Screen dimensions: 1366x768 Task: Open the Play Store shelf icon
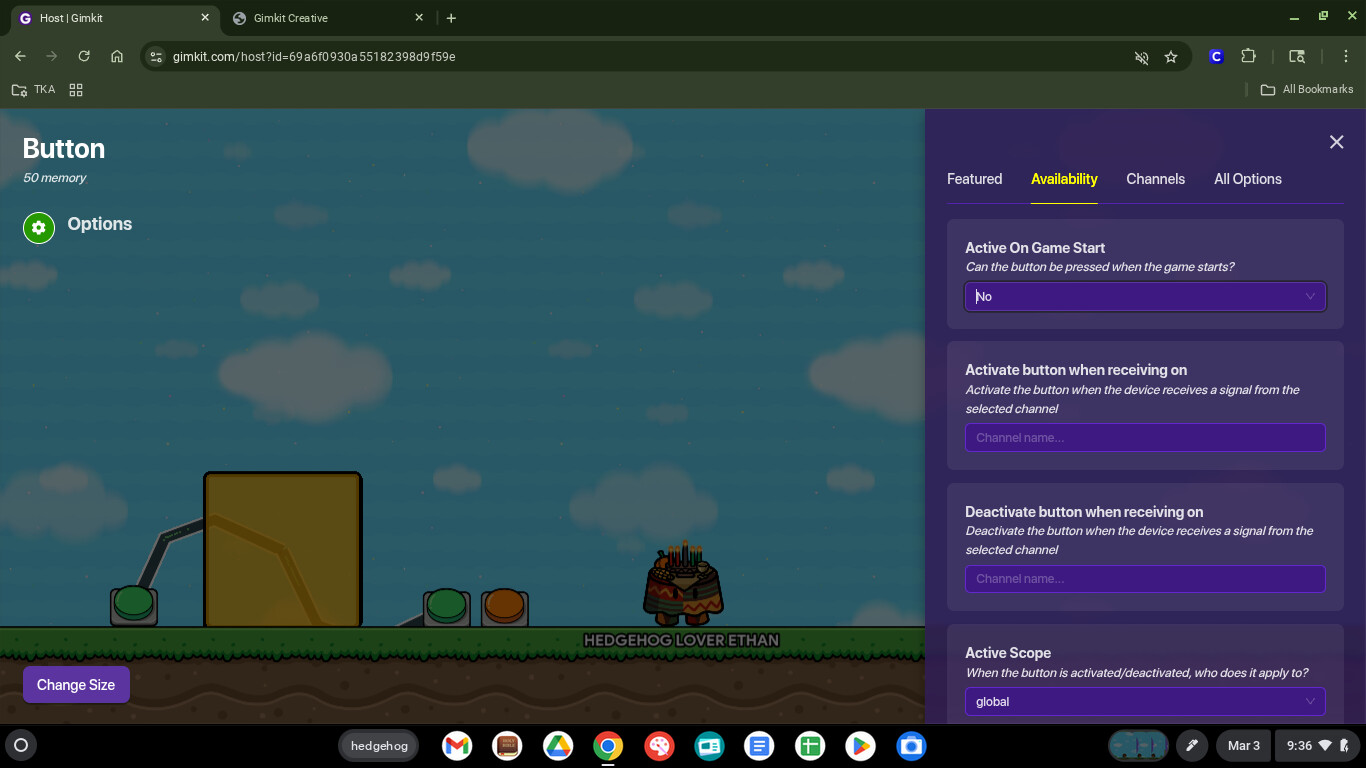point(860,746)
